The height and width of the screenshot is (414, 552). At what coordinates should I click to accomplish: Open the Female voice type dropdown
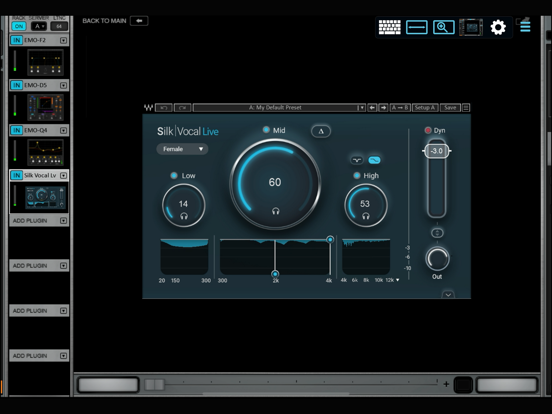182,149
